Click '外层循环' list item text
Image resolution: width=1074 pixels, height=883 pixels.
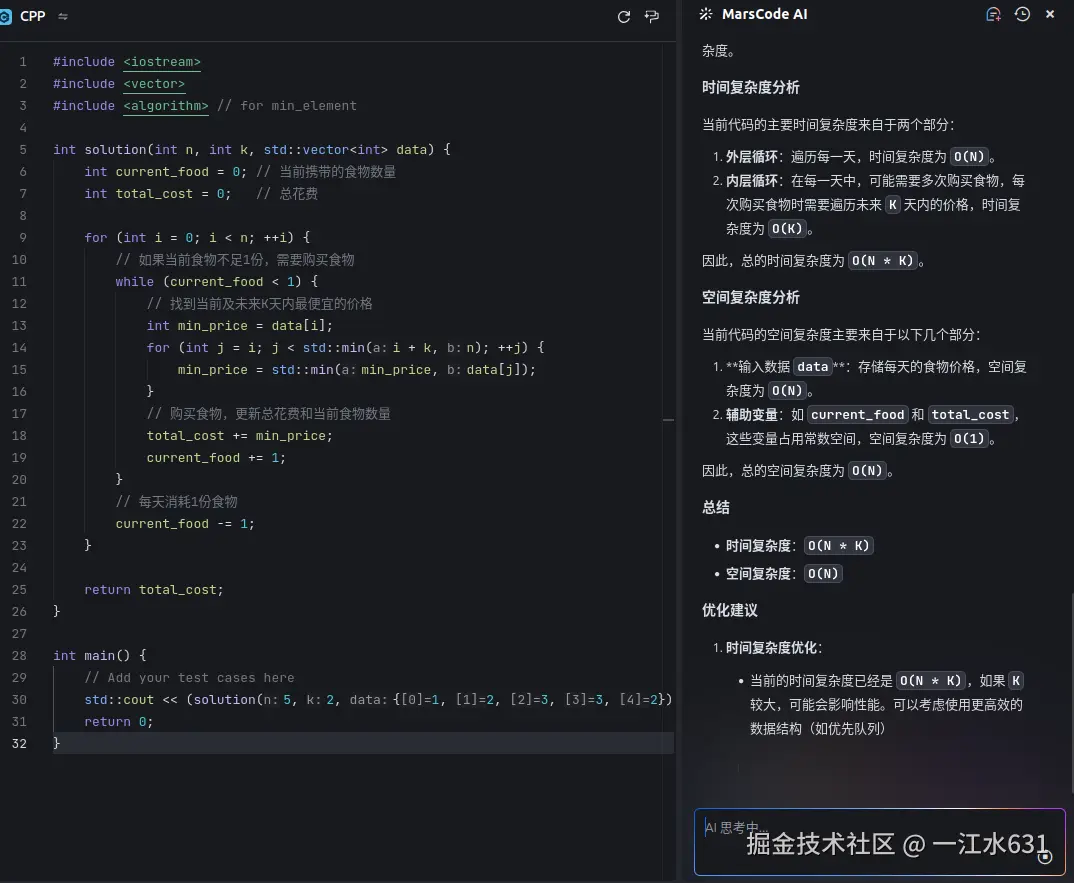tap(752, 157)
